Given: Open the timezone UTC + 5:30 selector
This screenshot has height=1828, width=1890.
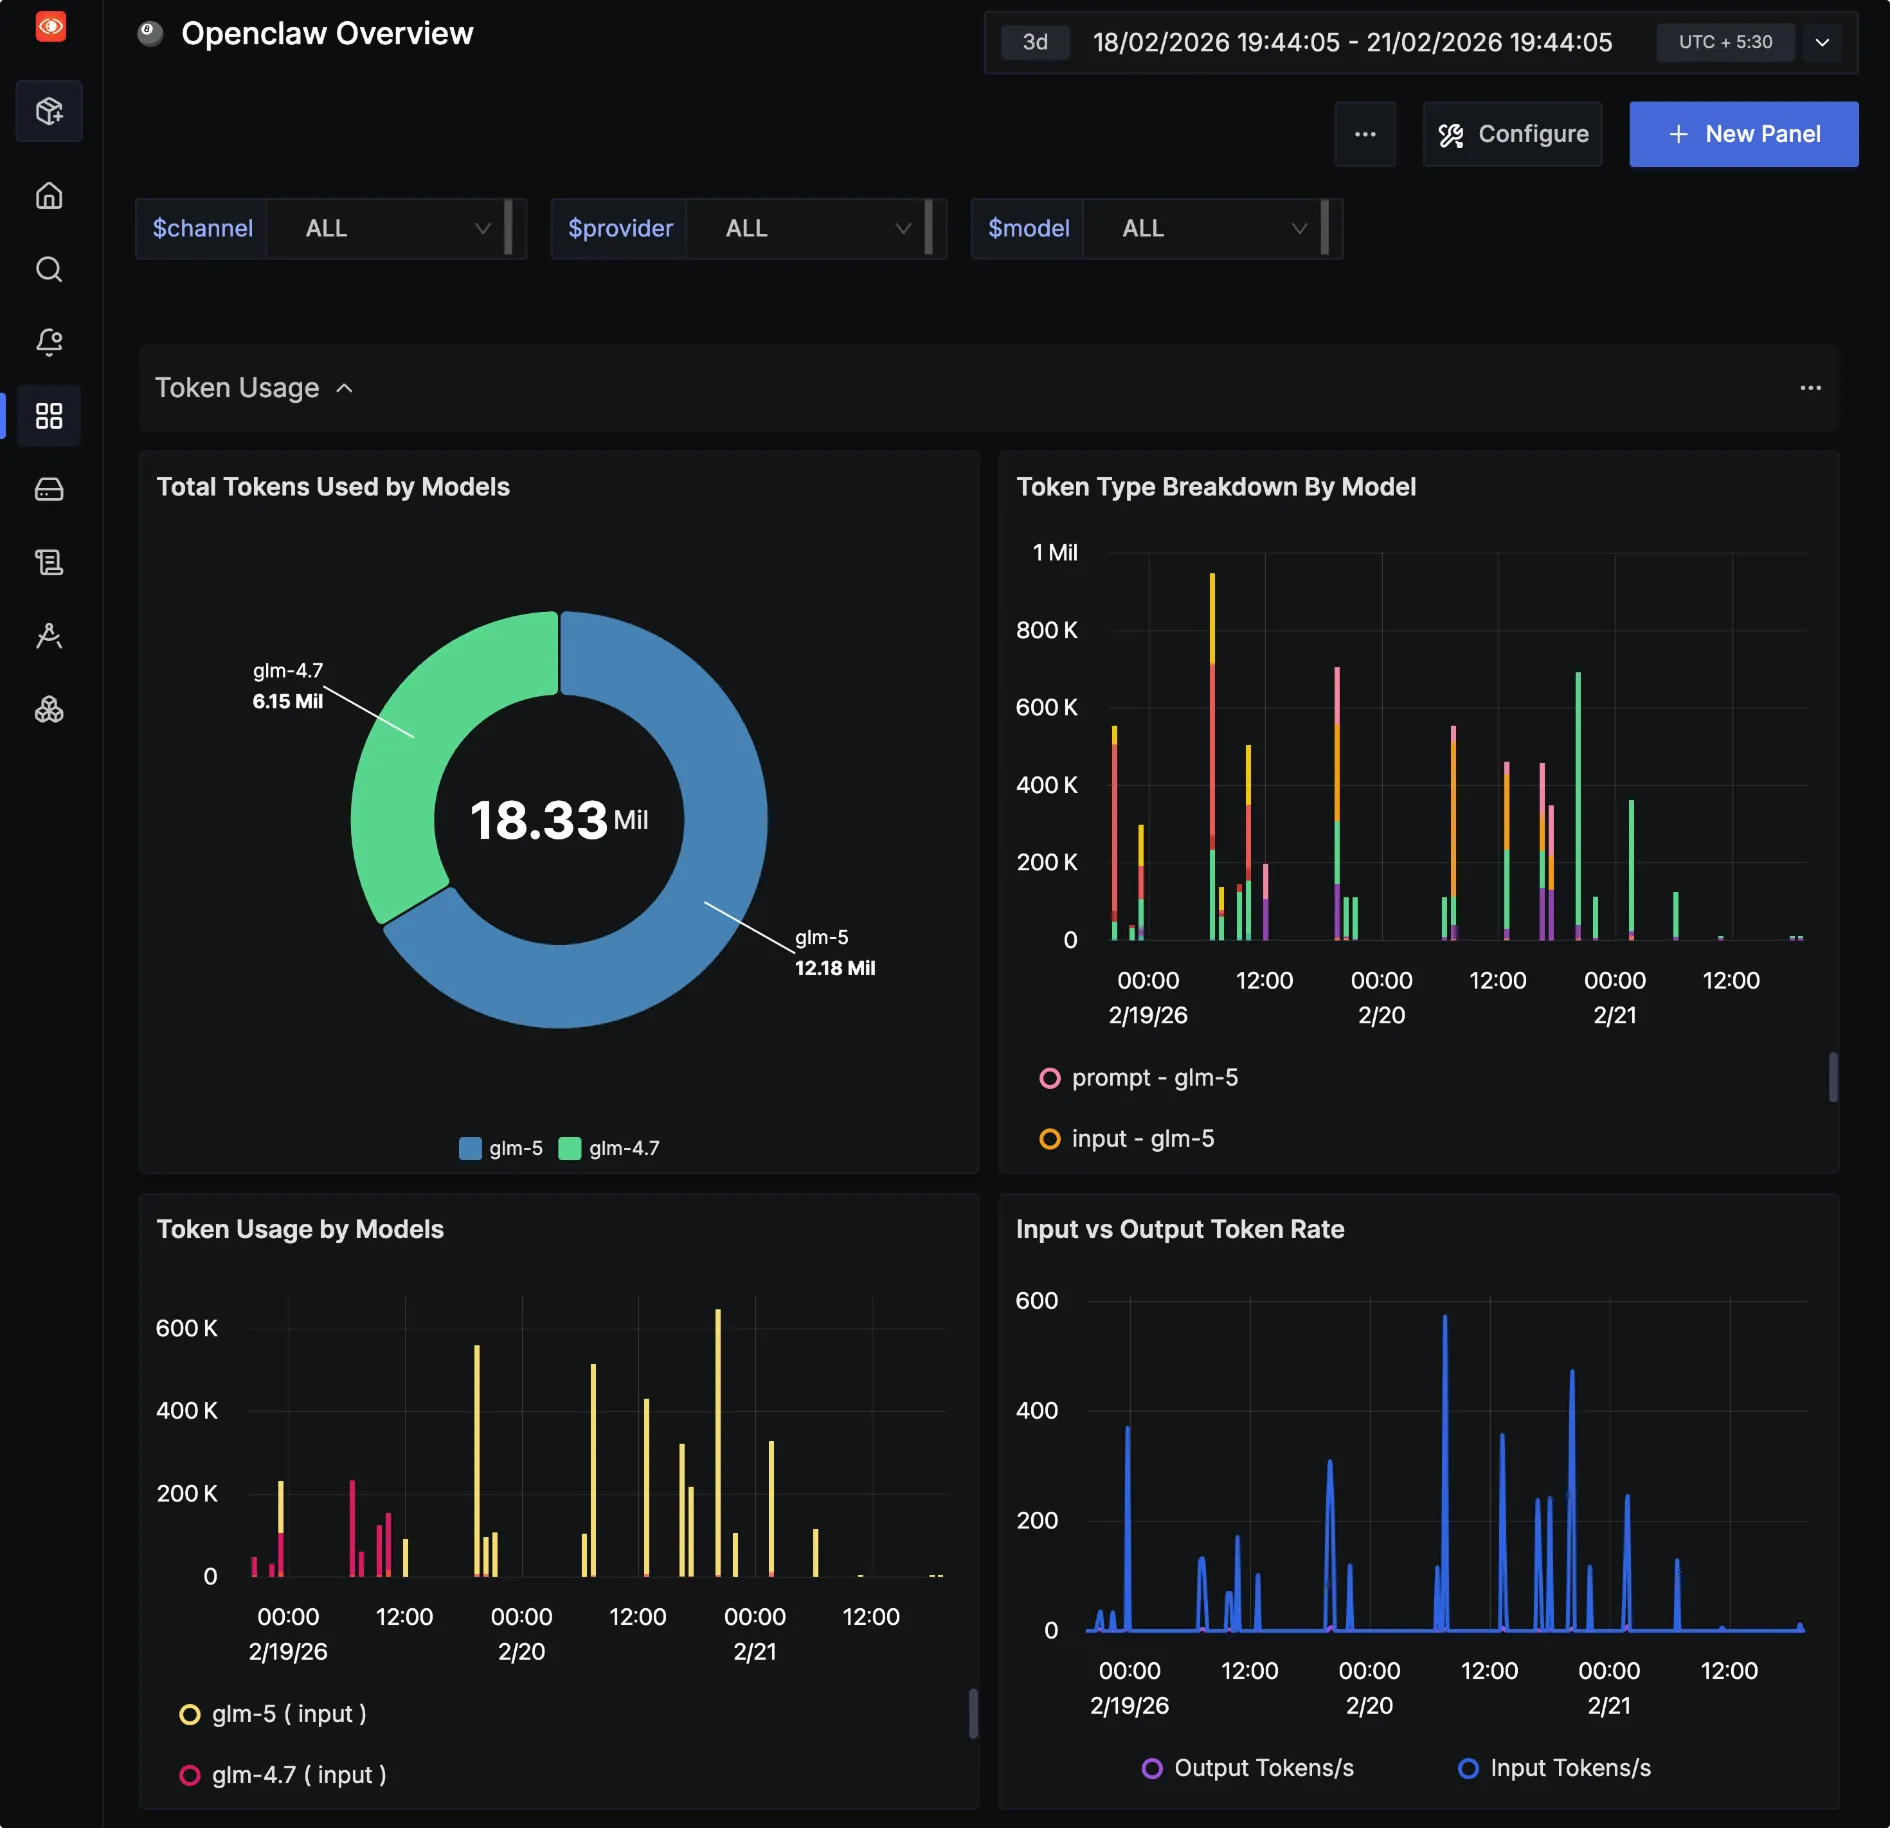Looking at the screenshot, I should pyautogui.click(x=1726, y=42).
